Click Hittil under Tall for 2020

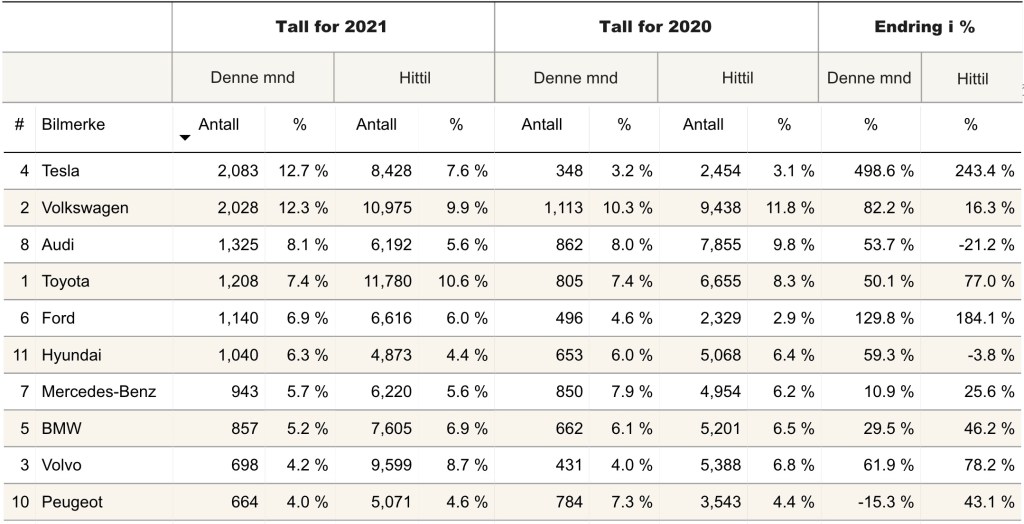pyautogui.click(x=737, y=78)
